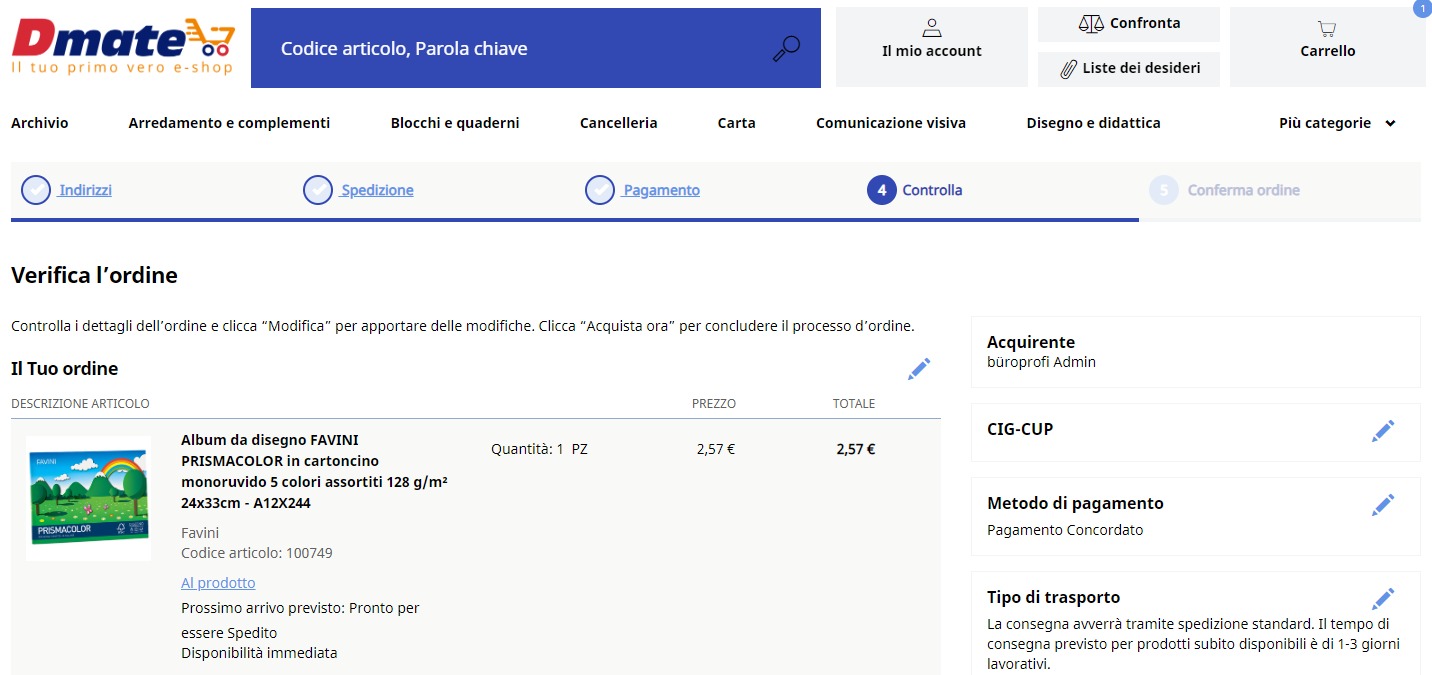The height and width of the screenshot is (675, 1432).
Task: Open the shopping cart icon
Action: click(x=1327, y=29)
